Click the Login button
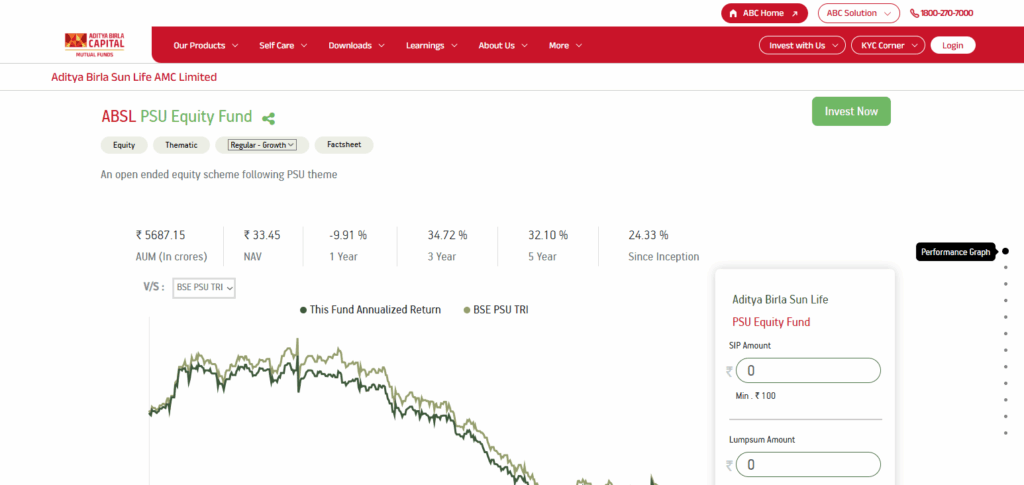The width and height of the screenshot is (1024, 485). click(953, 45)
